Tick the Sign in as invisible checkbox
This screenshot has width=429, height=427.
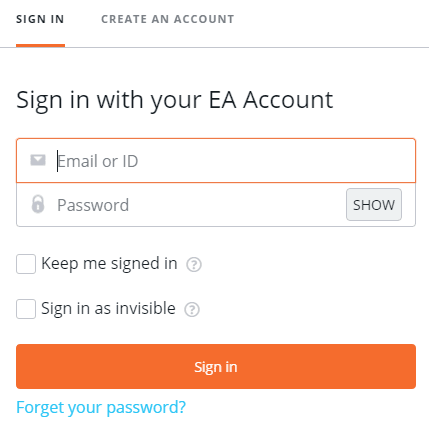[x=26, y=309]
